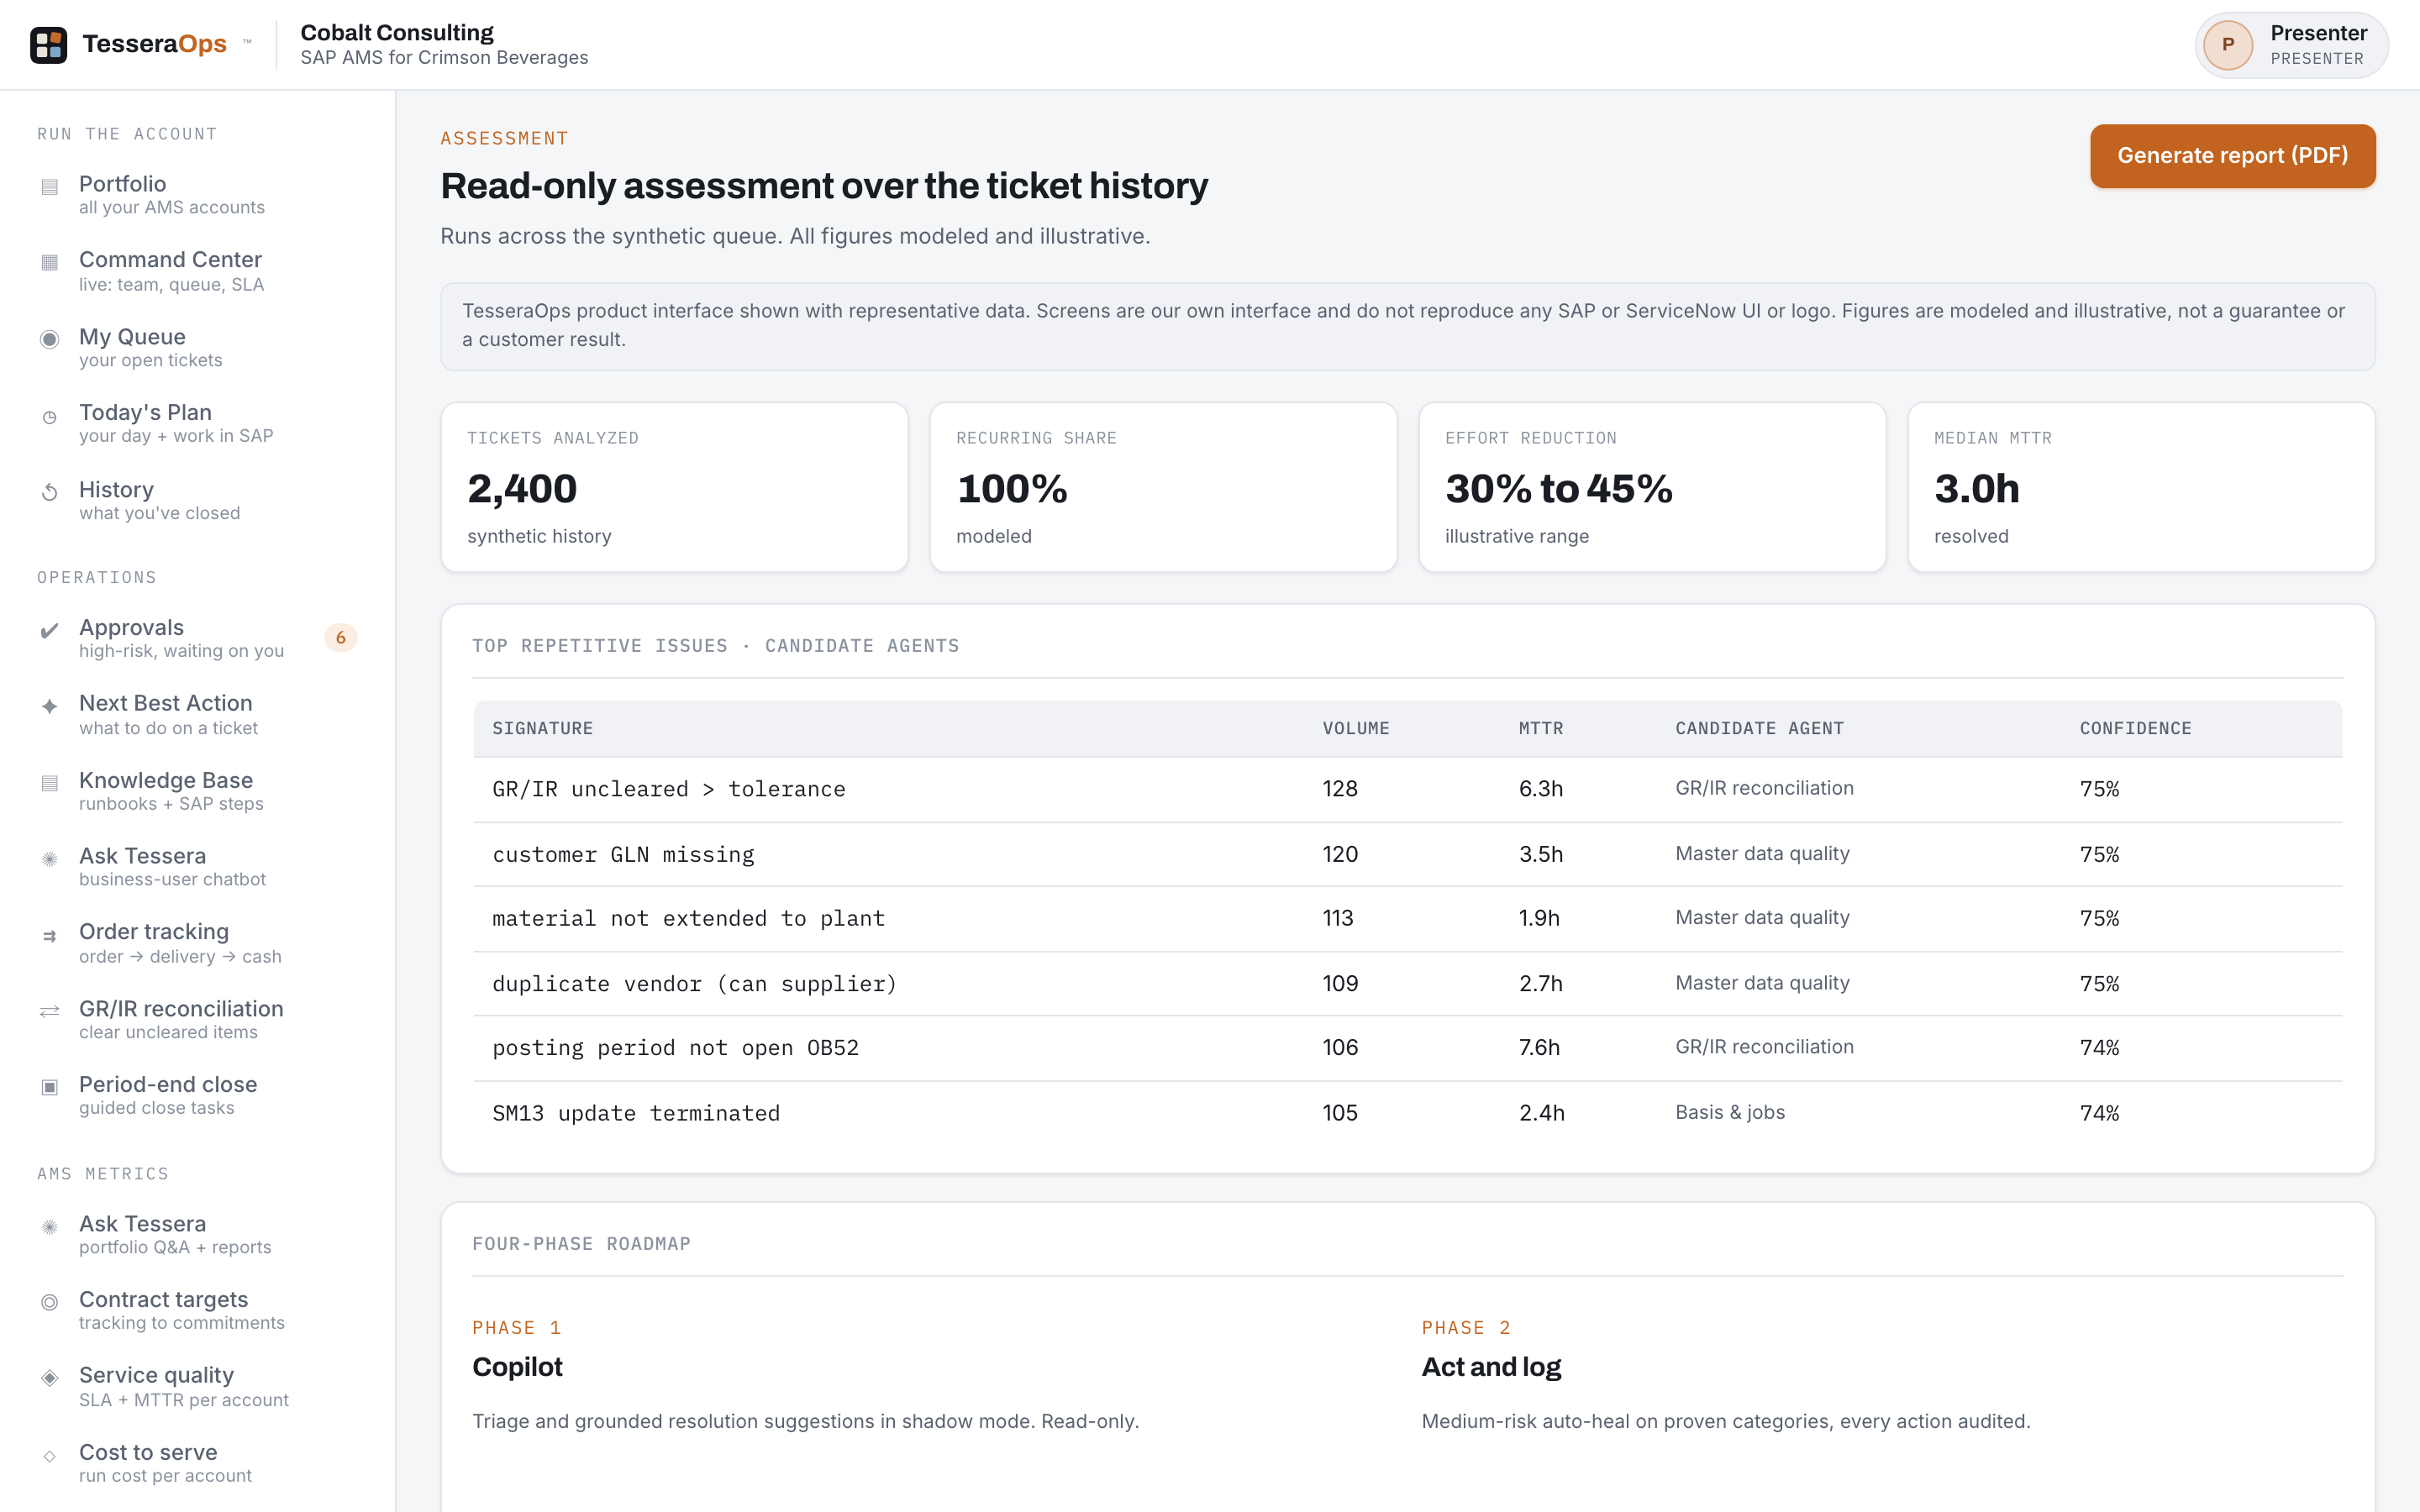Screen dimensions: 2420x1512
Task: Click the Next Best Action sparkle icon
Action: tap(49, 706)
